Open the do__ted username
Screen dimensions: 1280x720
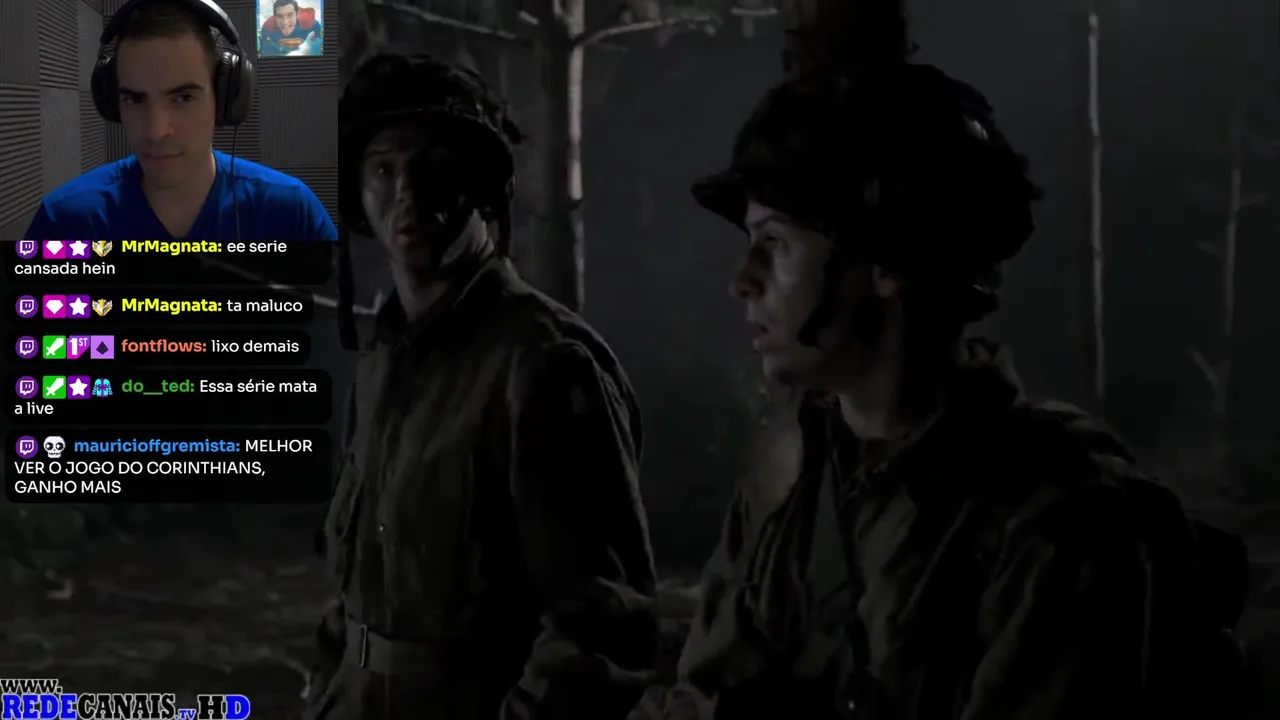tap(158, 386)
